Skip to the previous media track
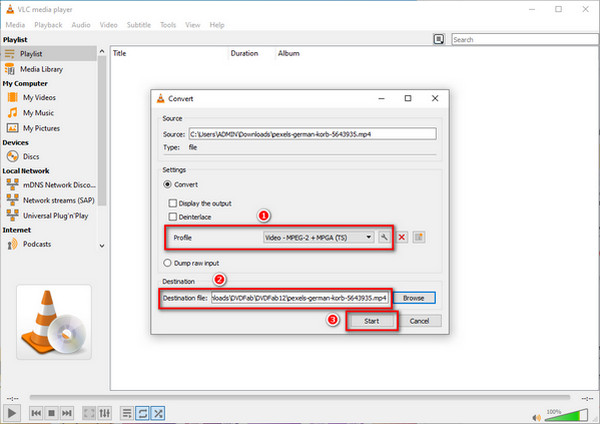This screenshot has height=424, width=600. point(36,413)
